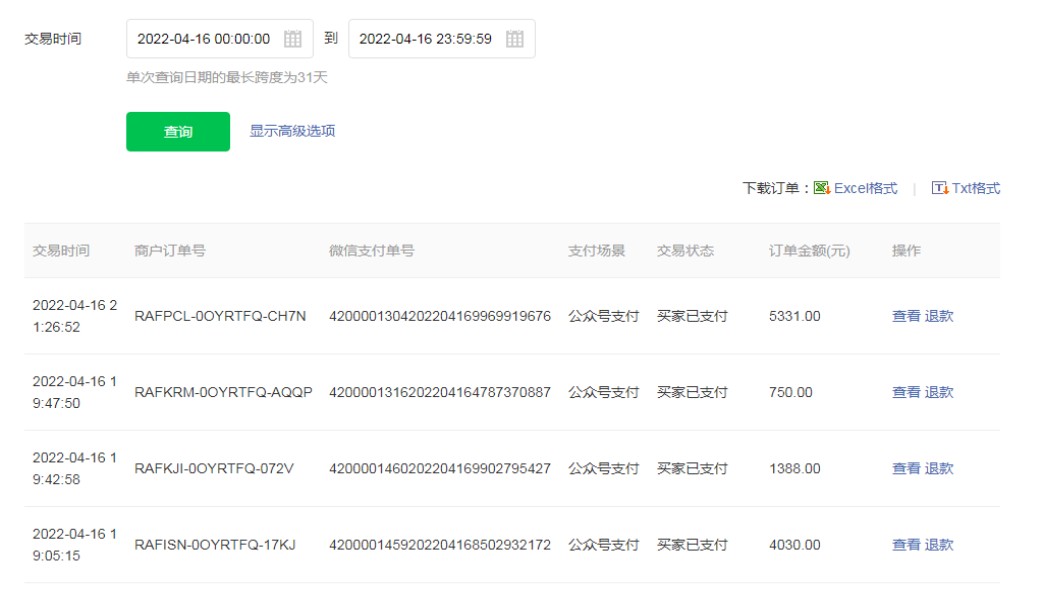Refund order RAFKJI-0OYRTFQ-072V via 退款
Viewport: 1043px width, 605px height.
939,468
